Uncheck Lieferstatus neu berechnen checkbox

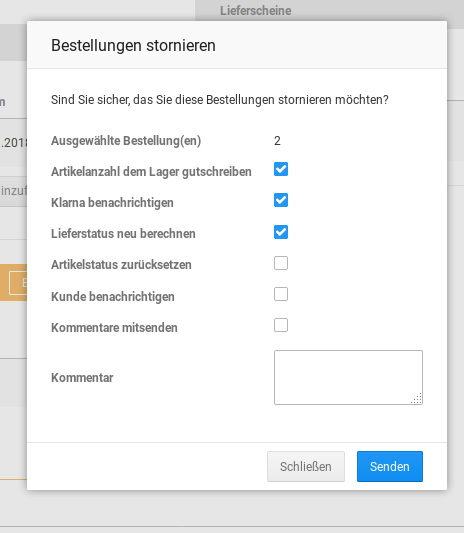coord(281,232)
